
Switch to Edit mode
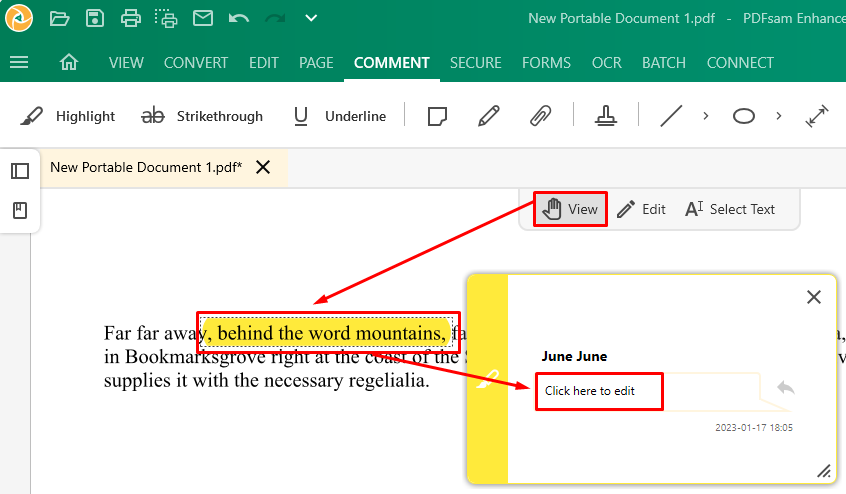pyautogui.click(x=642, y=209)
